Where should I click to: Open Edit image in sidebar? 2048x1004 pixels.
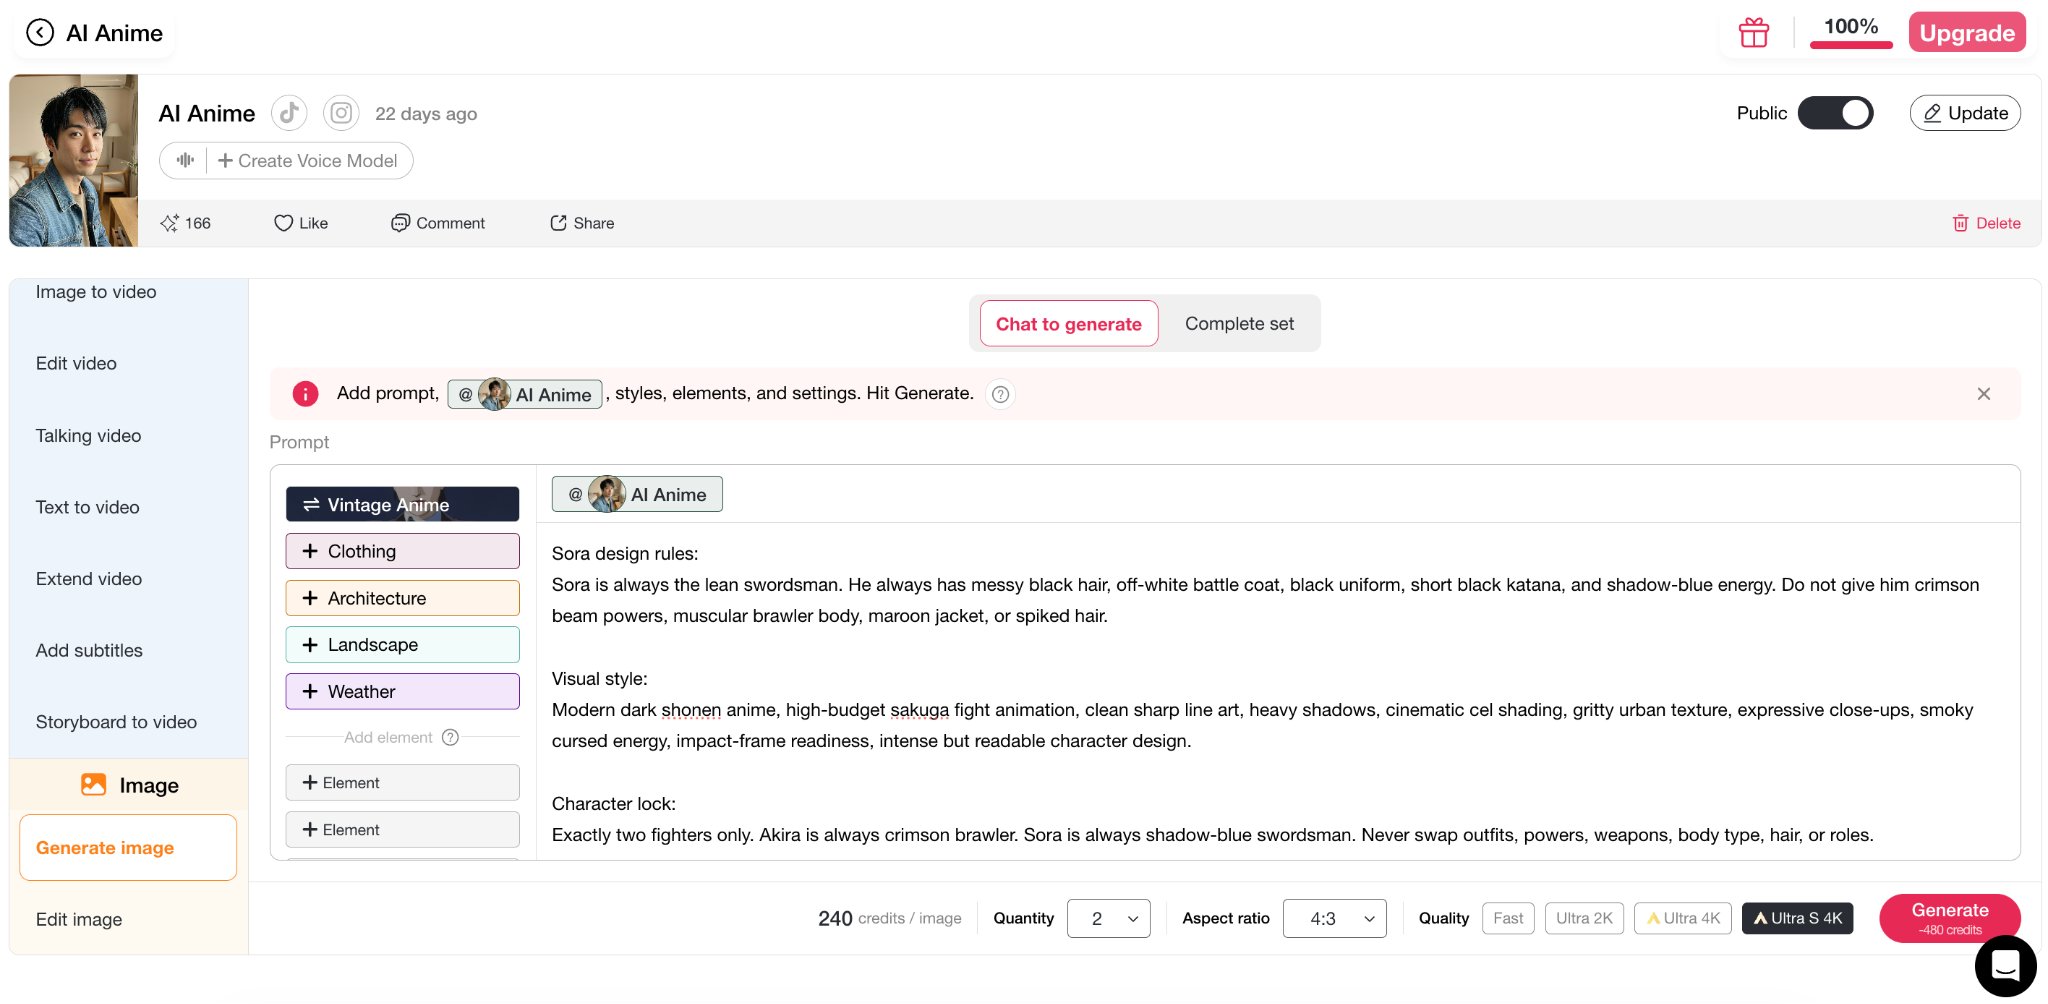click(79, 920)
